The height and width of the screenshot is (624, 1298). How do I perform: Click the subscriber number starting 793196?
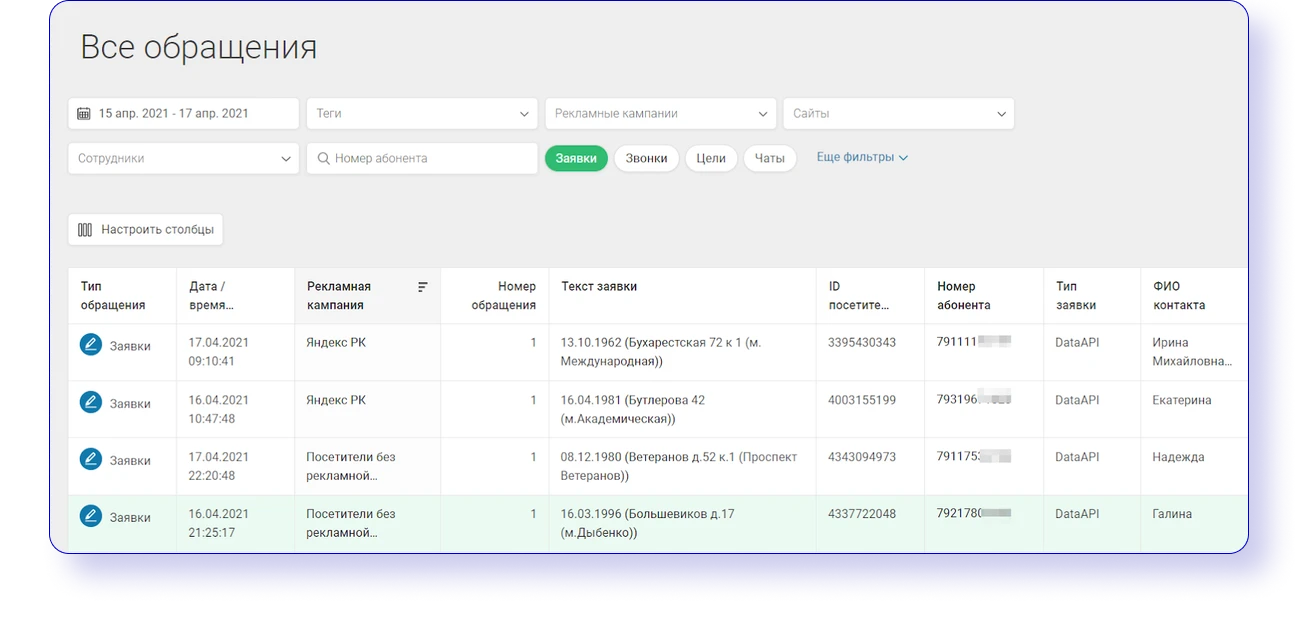tap(974, 400)
